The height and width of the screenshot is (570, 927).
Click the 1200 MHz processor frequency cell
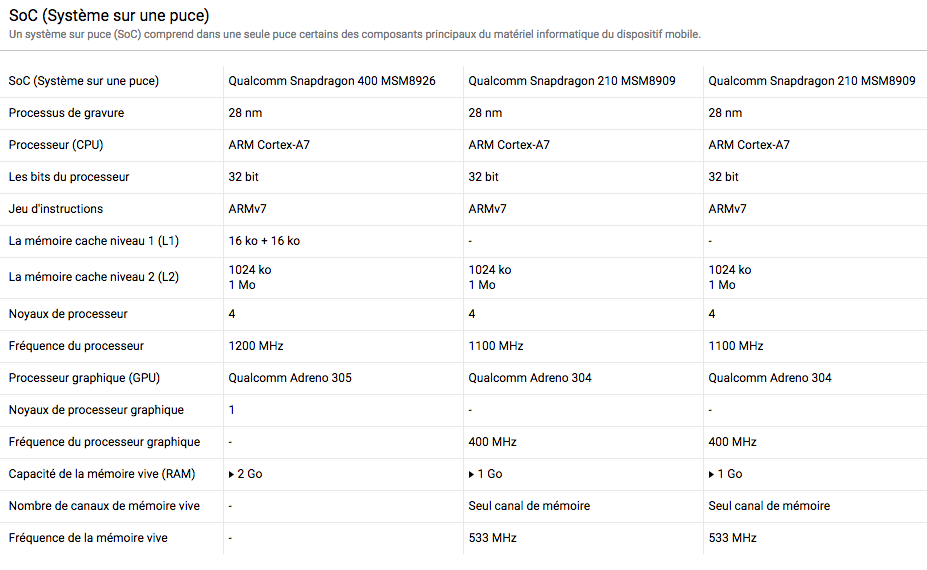point(256,346)
